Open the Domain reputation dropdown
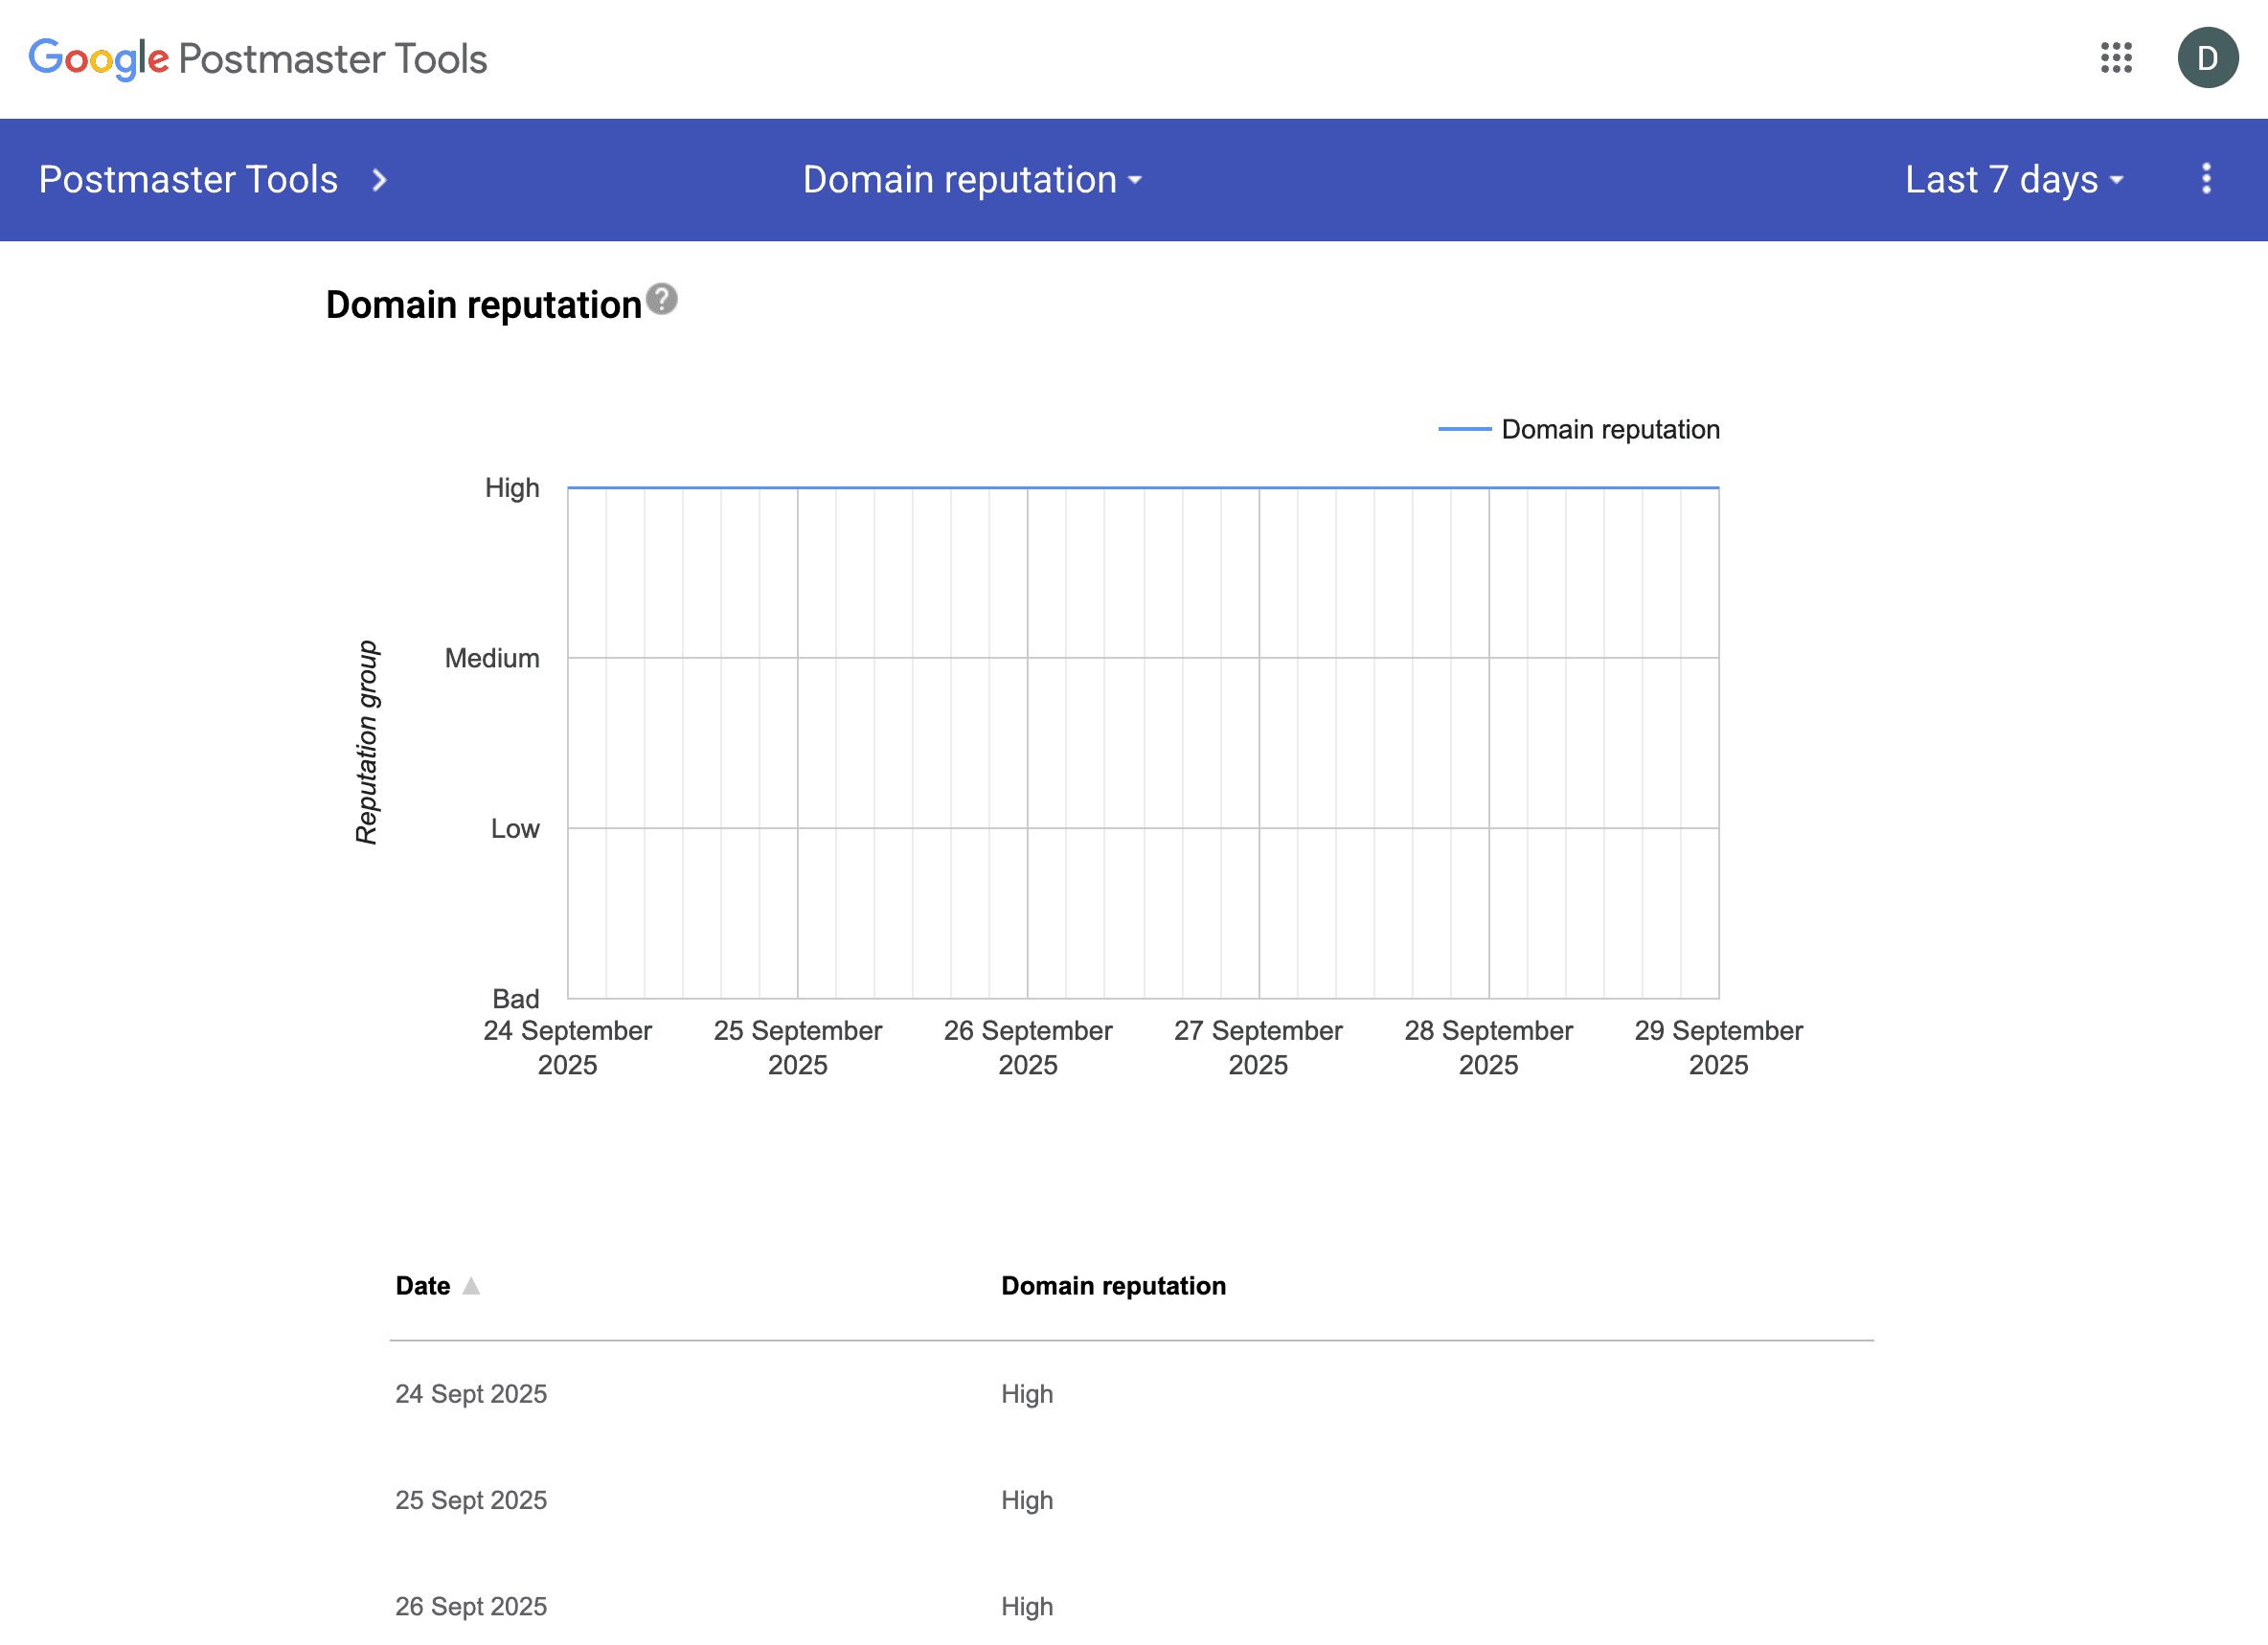The width and height of the screenshot is (2268, 1645). (x=971, y=180)
